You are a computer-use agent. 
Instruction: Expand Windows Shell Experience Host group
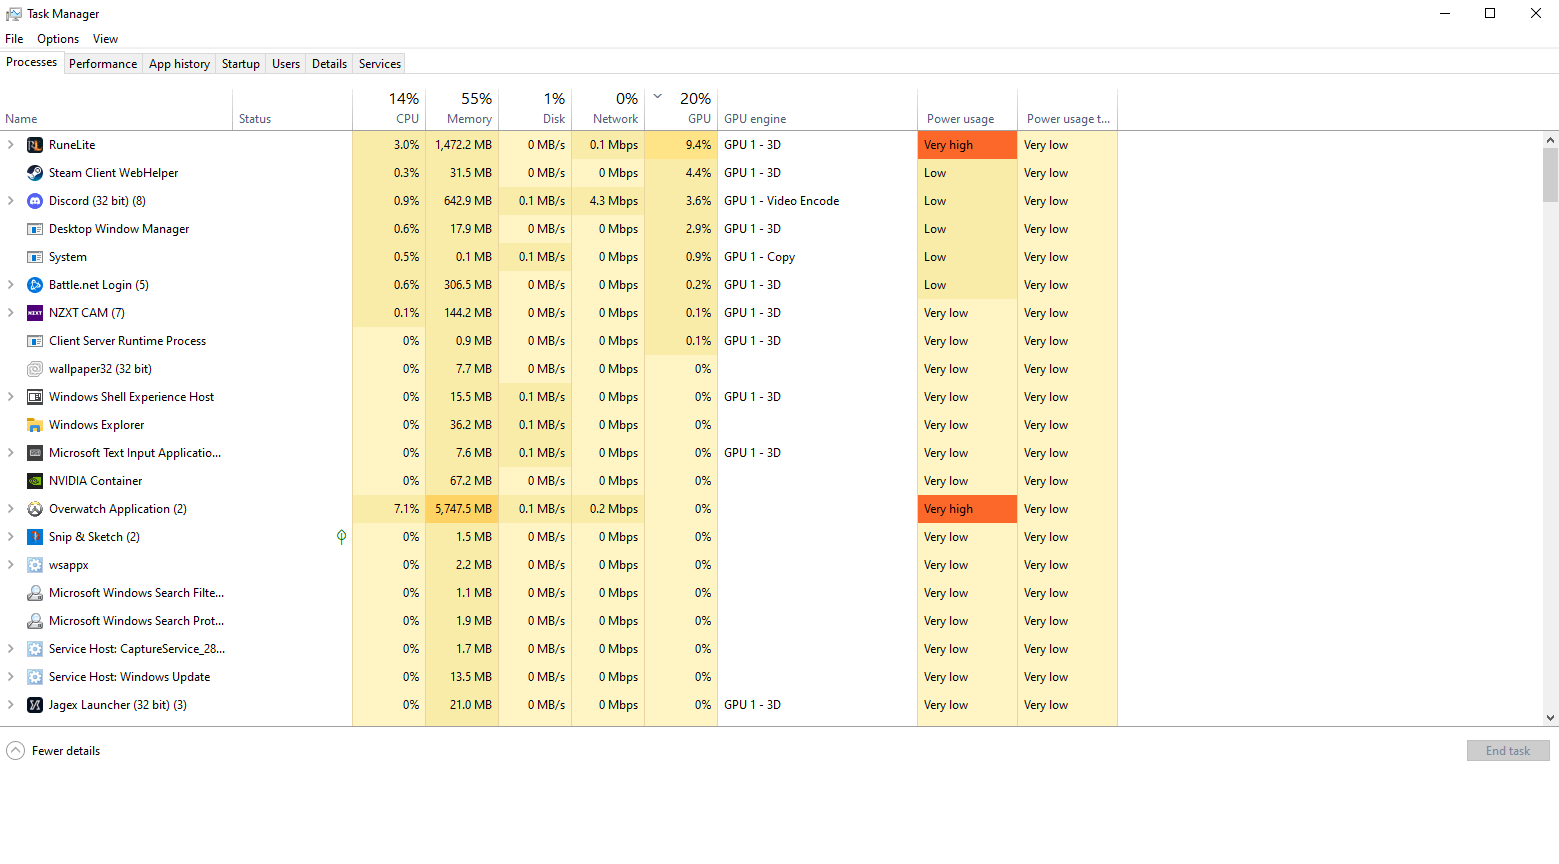point(11,397)
